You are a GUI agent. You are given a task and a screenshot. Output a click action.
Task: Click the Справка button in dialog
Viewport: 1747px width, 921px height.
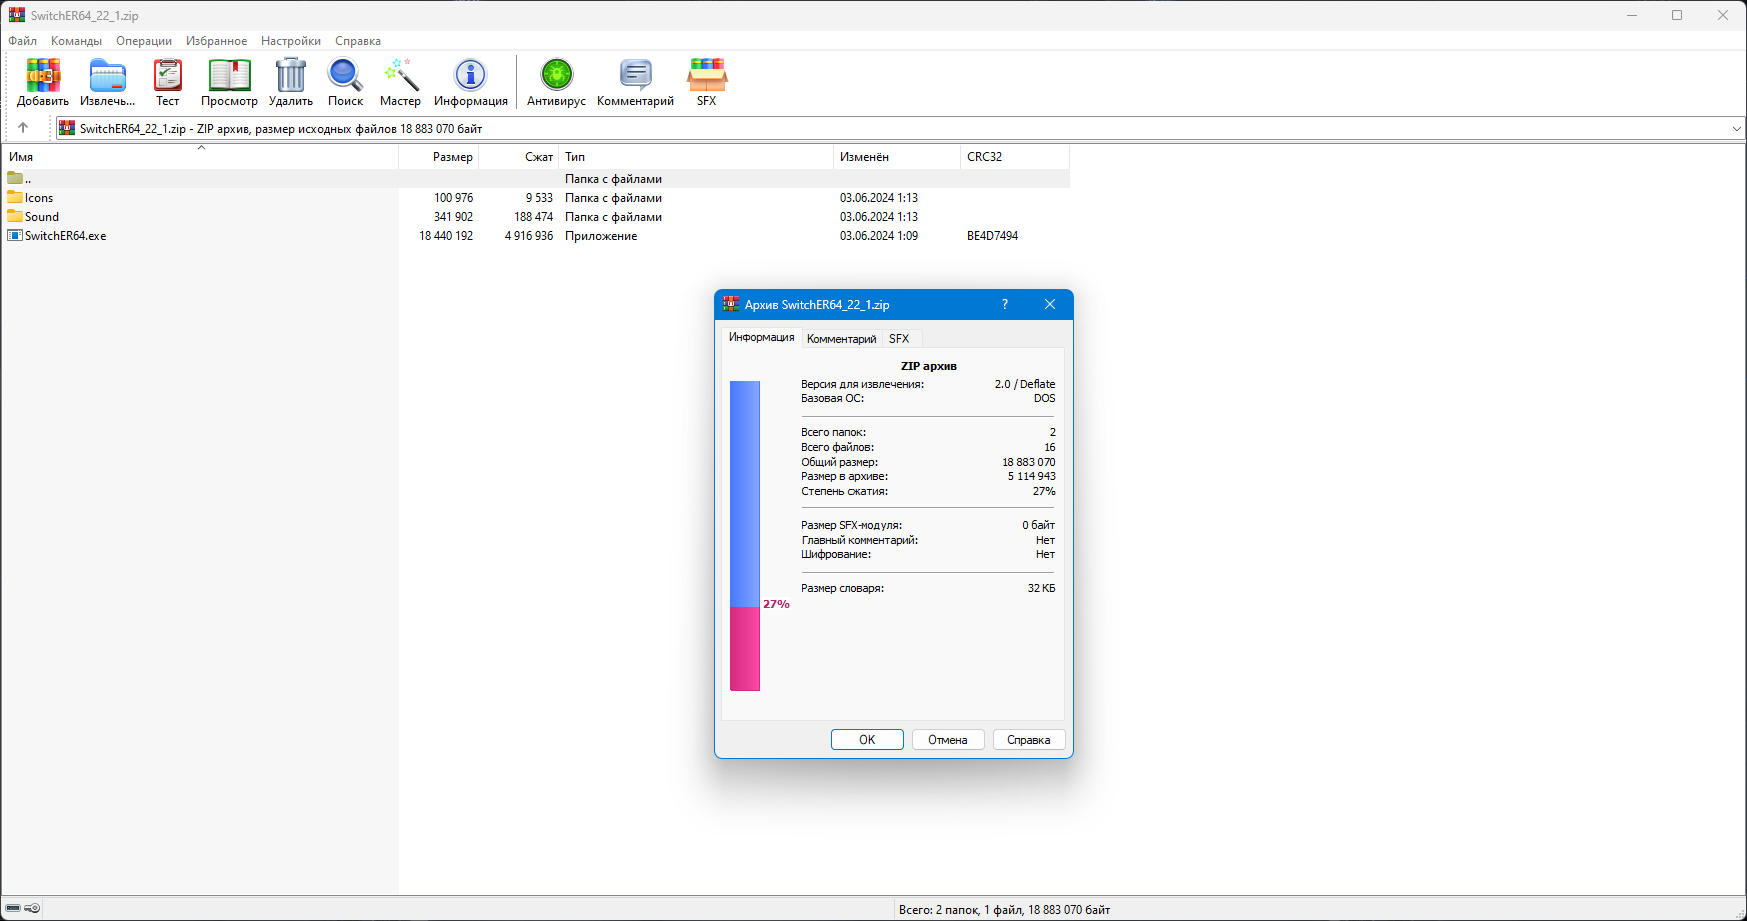(1029, 740)
